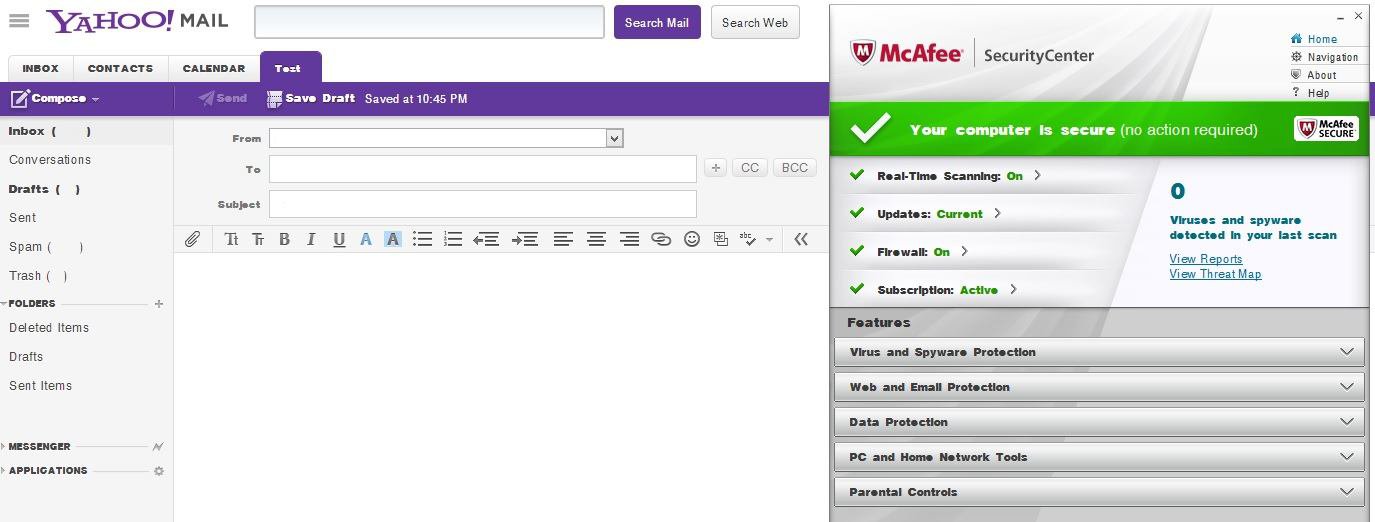Open the hamburger menu beside Yahoo logo

click(19, 21)
